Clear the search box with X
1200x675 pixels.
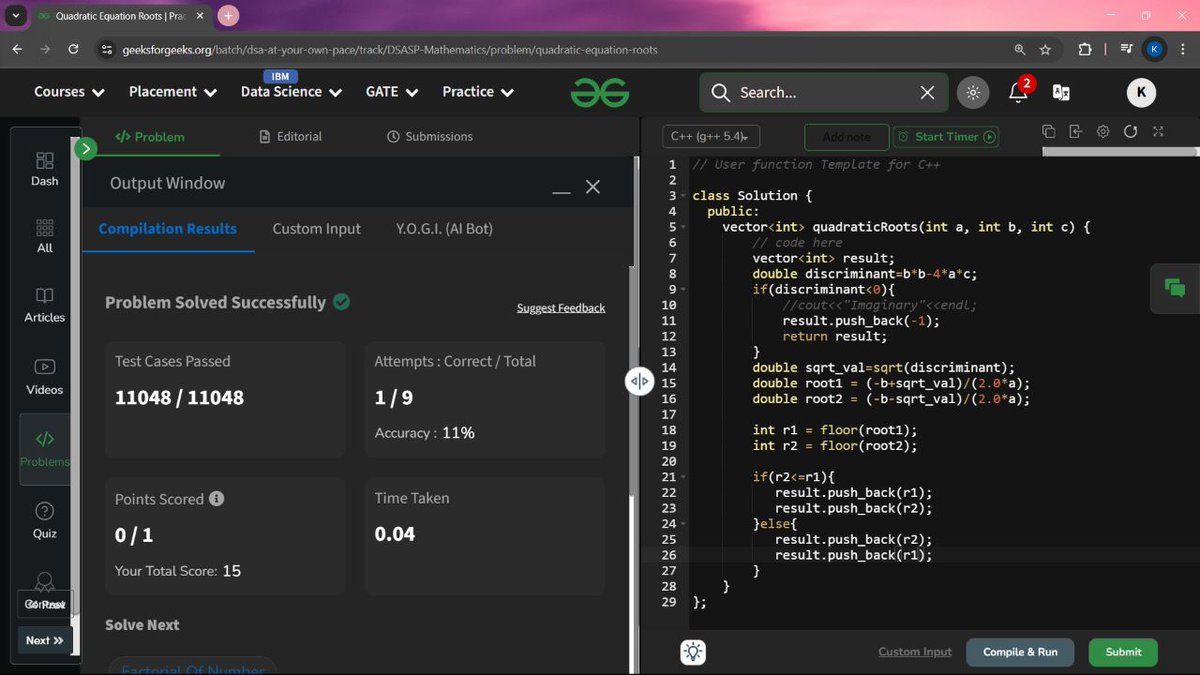pos(927,92)
